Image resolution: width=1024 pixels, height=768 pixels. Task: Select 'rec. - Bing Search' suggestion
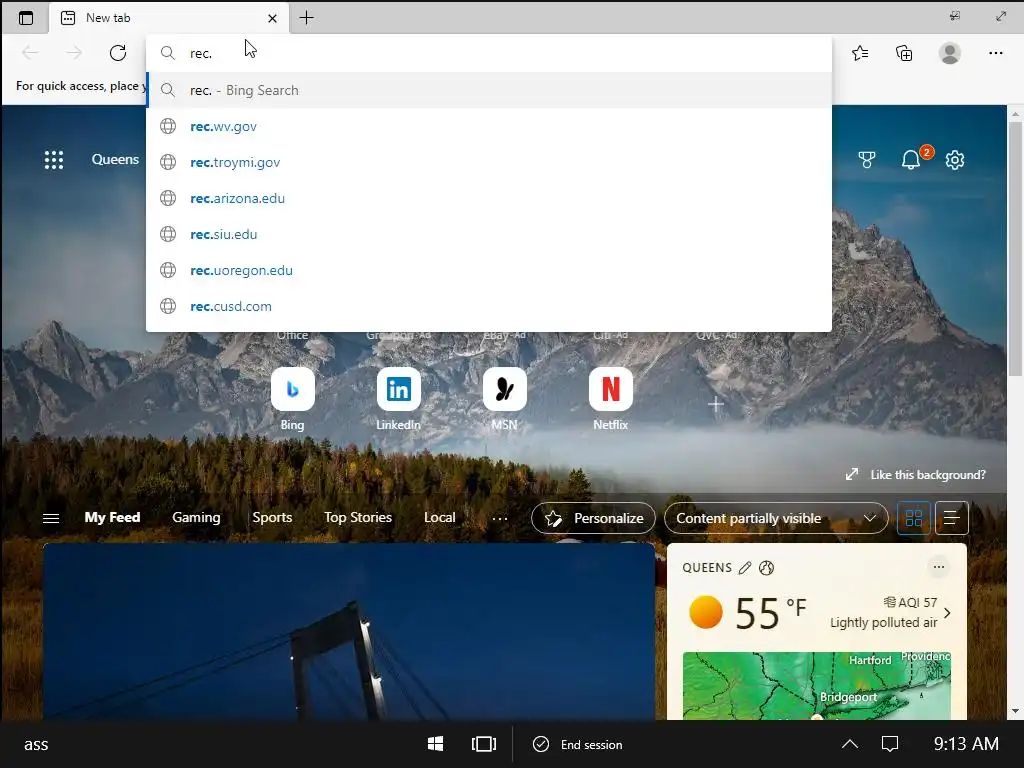[488, 90]
